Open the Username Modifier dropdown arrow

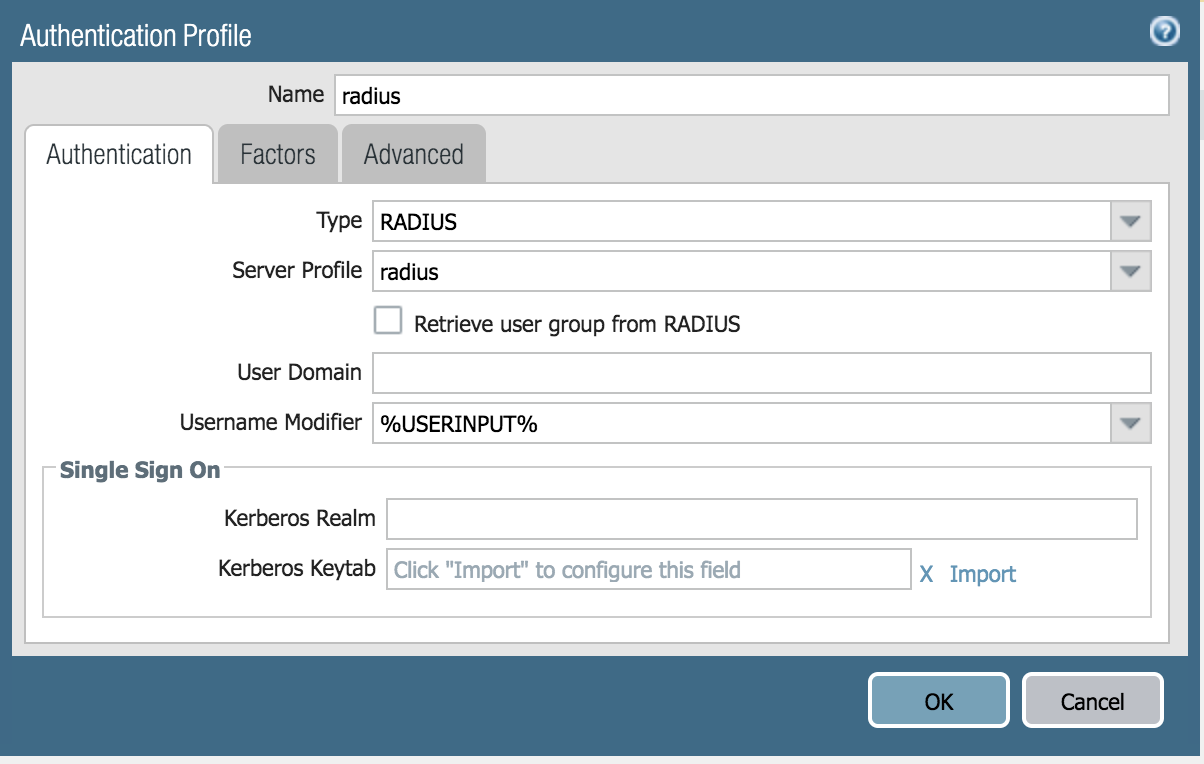click(x=1130, y=423)
